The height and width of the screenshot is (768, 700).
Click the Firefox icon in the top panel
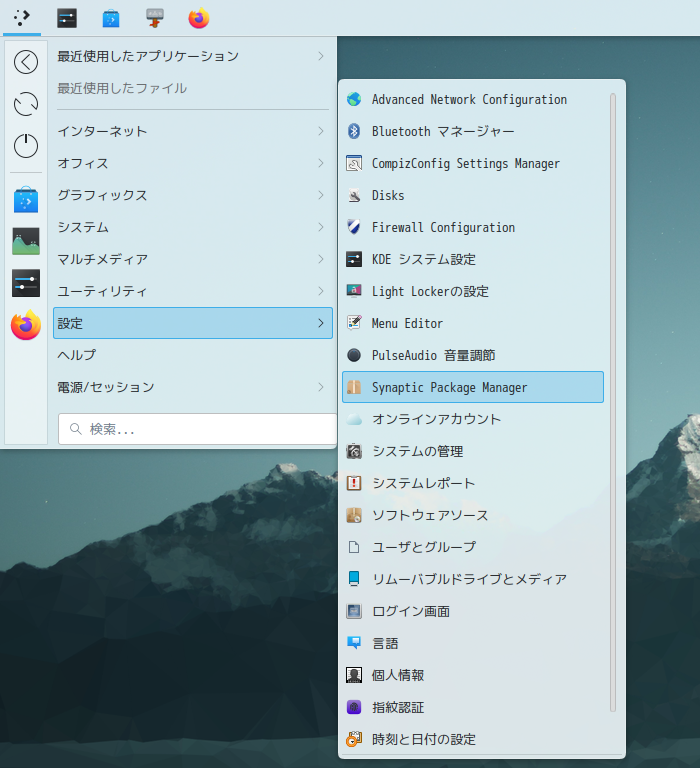[x=199, y=18]
